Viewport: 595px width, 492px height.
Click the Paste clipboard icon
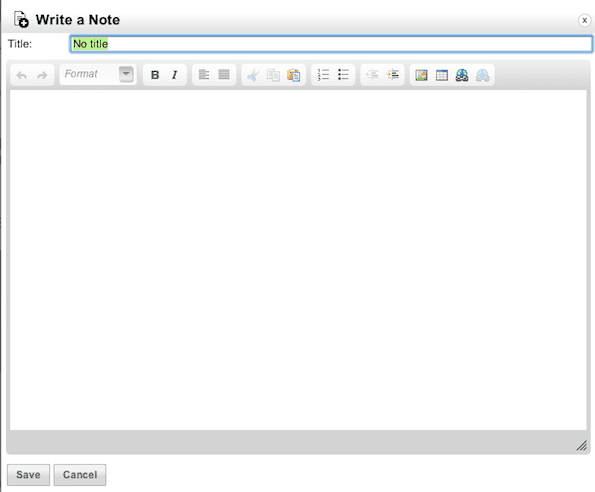click(293, 75)
